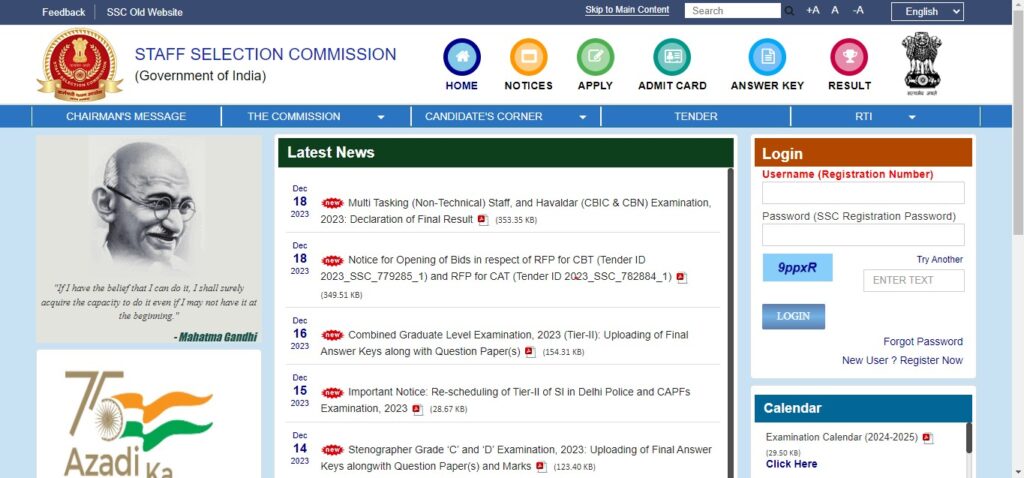The image size is (1024, 478).
Task: Click Examination Calendar (2024-2025) text
Action: point(842,437)
